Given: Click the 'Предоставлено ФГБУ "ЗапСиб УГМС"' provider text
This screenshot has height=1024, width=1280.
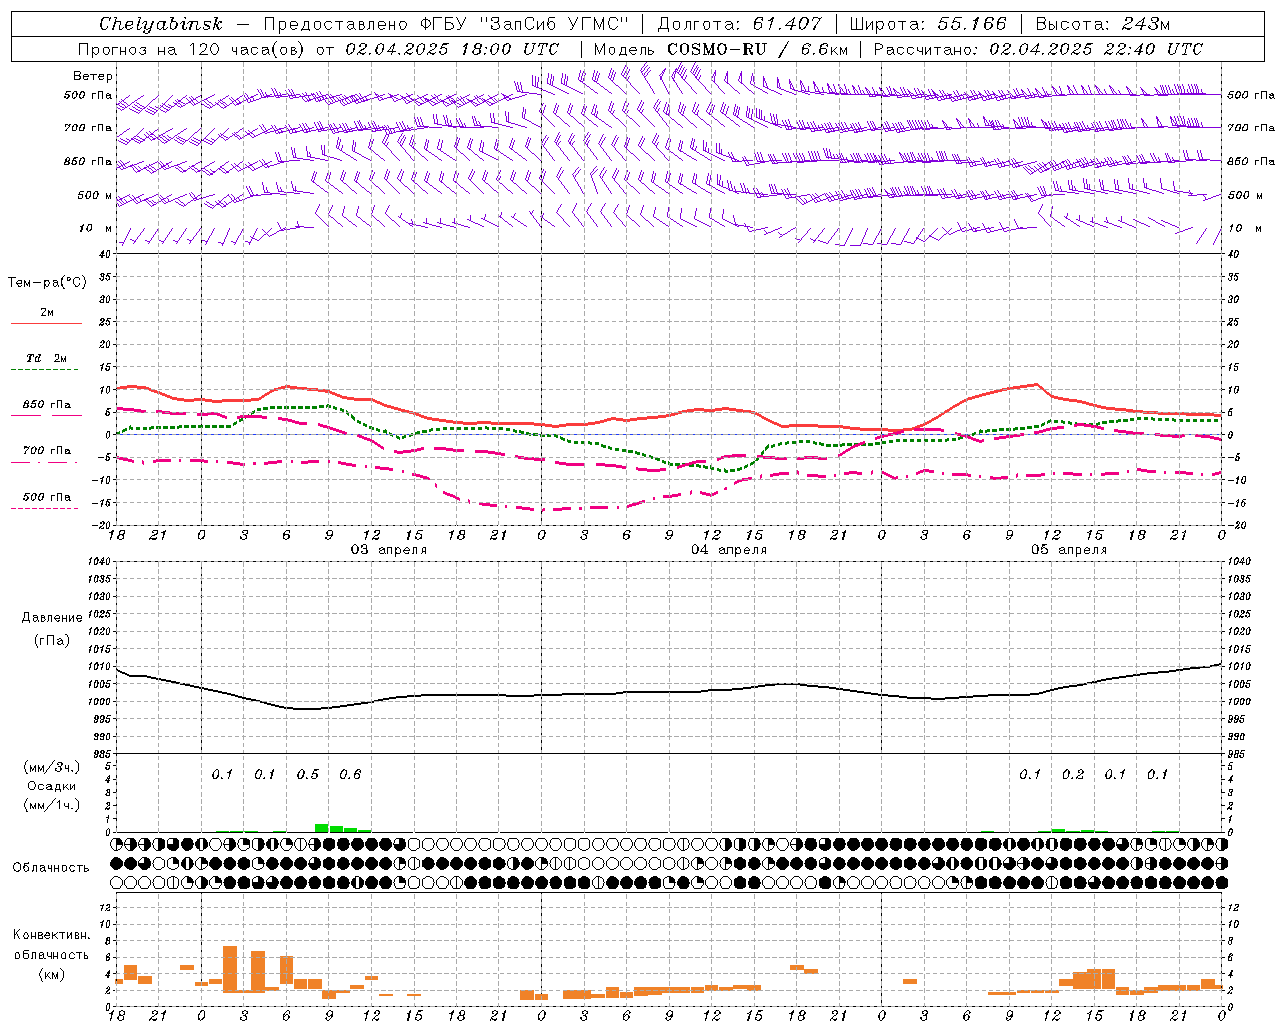Looking at the screenshot, I should coord(445,24).
